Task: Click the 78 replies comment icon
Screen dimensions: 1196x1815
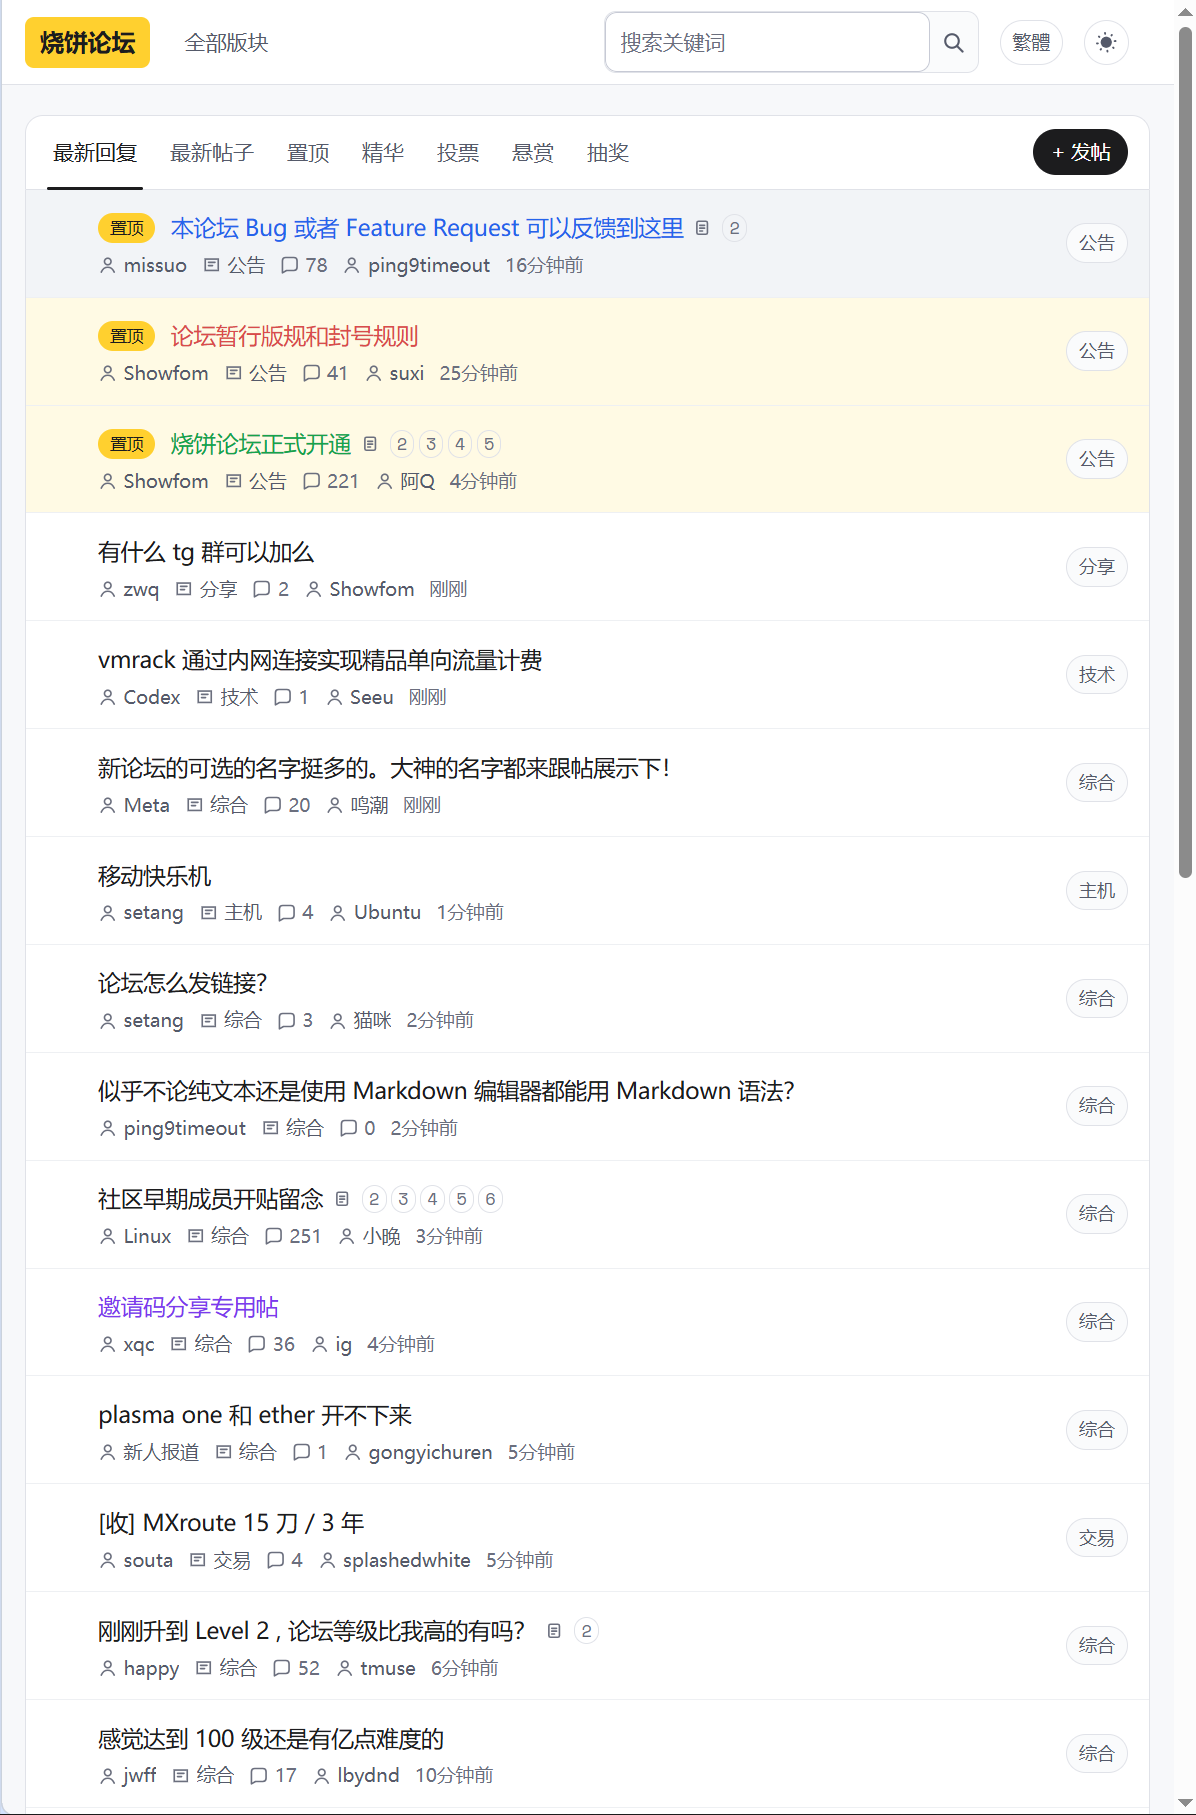Action: pyautogui.click(x=290, y=265)
